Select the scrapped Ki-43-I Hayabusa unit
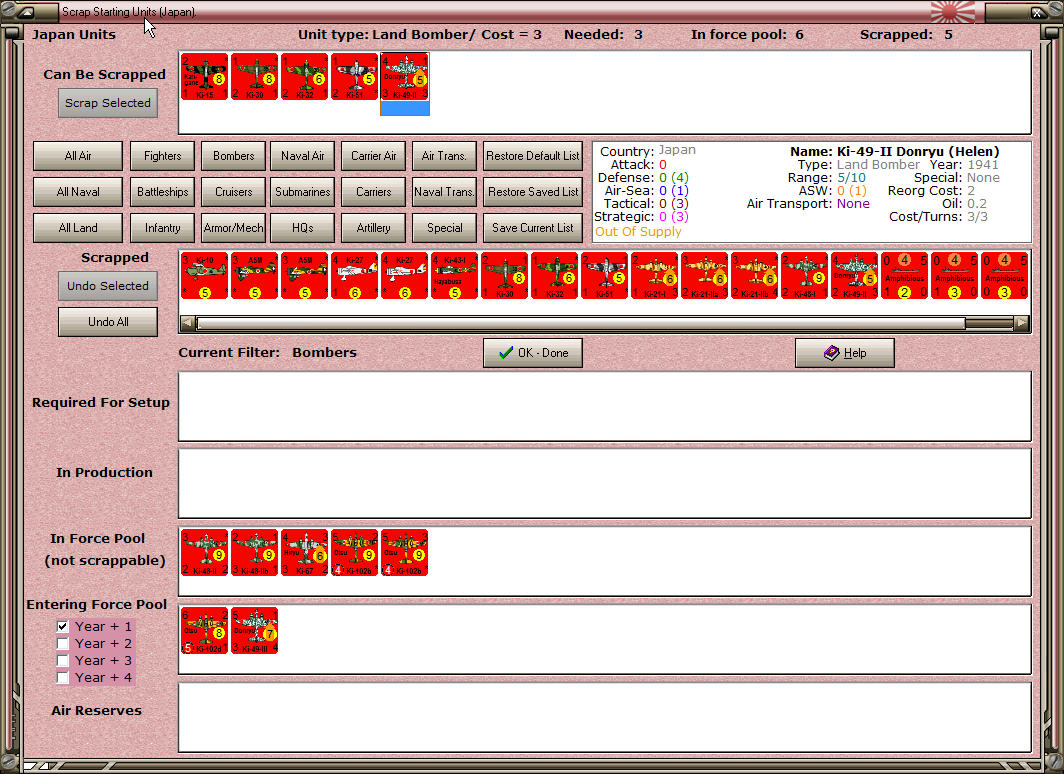Image resolution: width=1064 pixels, height=774 pixels. 455,275
